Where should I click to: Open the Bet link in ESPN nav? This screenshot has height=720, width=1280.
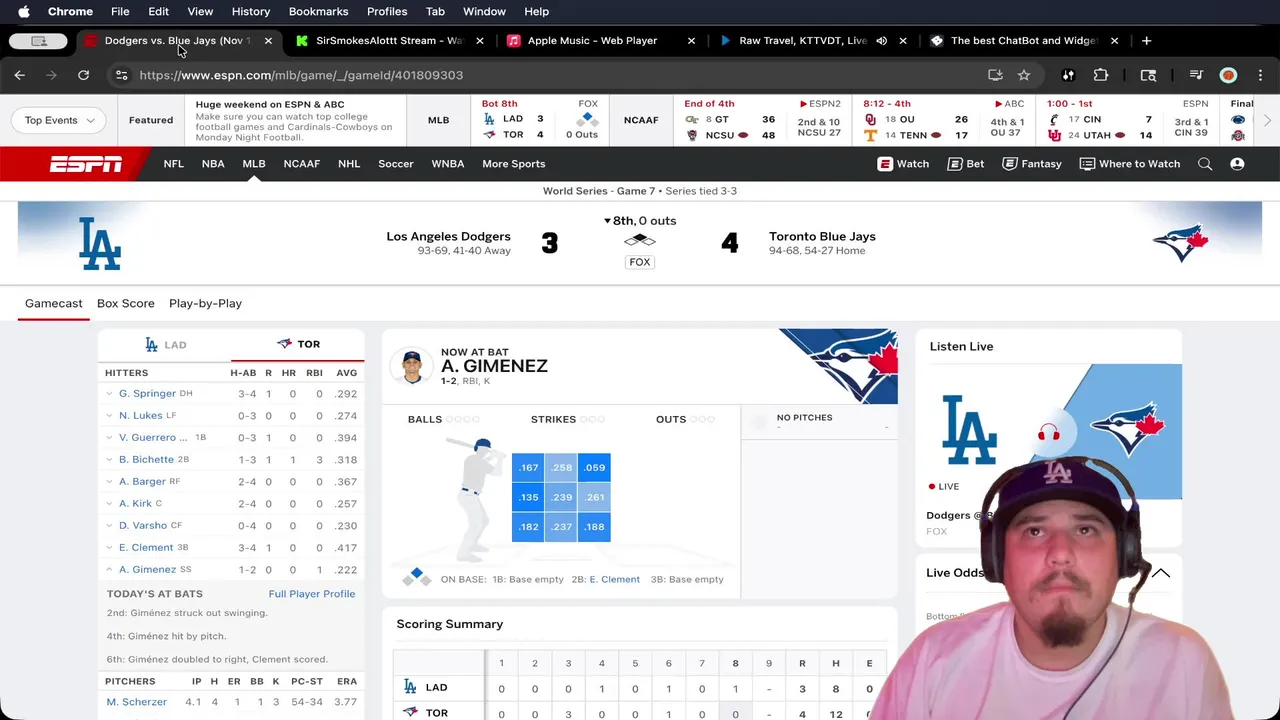click(965, 164)
